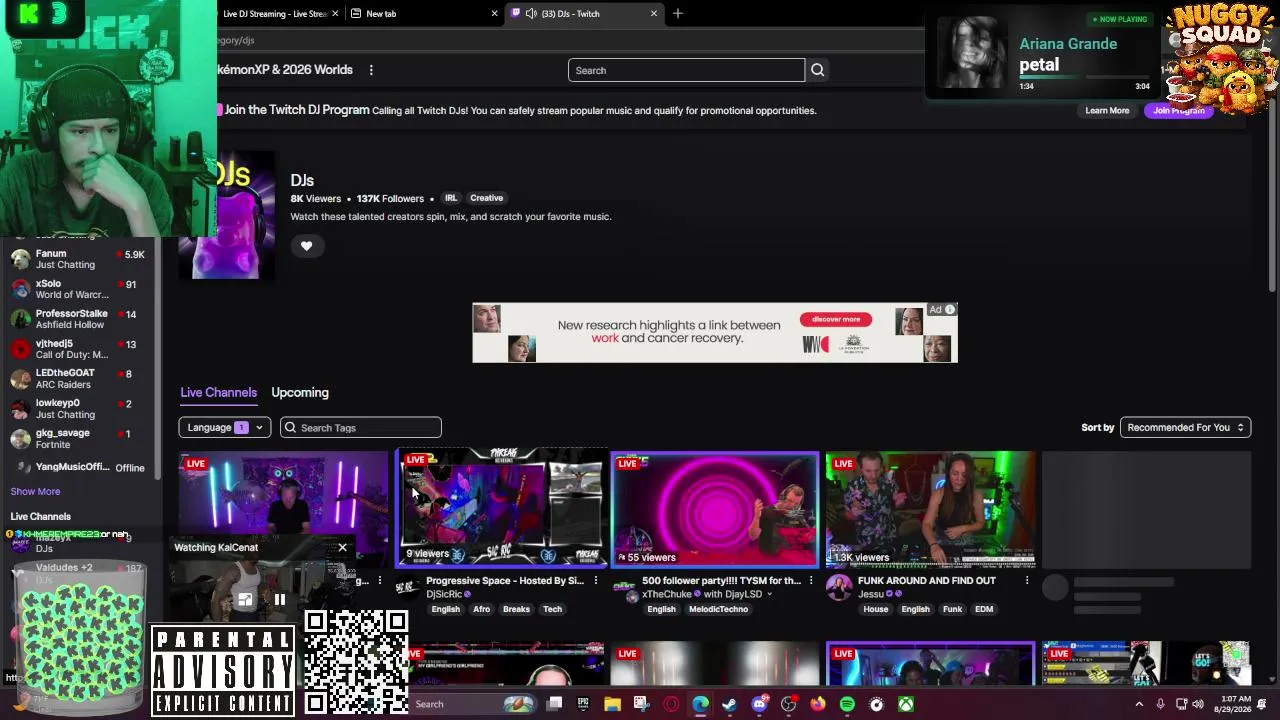Show hidden system tray icons

point(1139,704)
